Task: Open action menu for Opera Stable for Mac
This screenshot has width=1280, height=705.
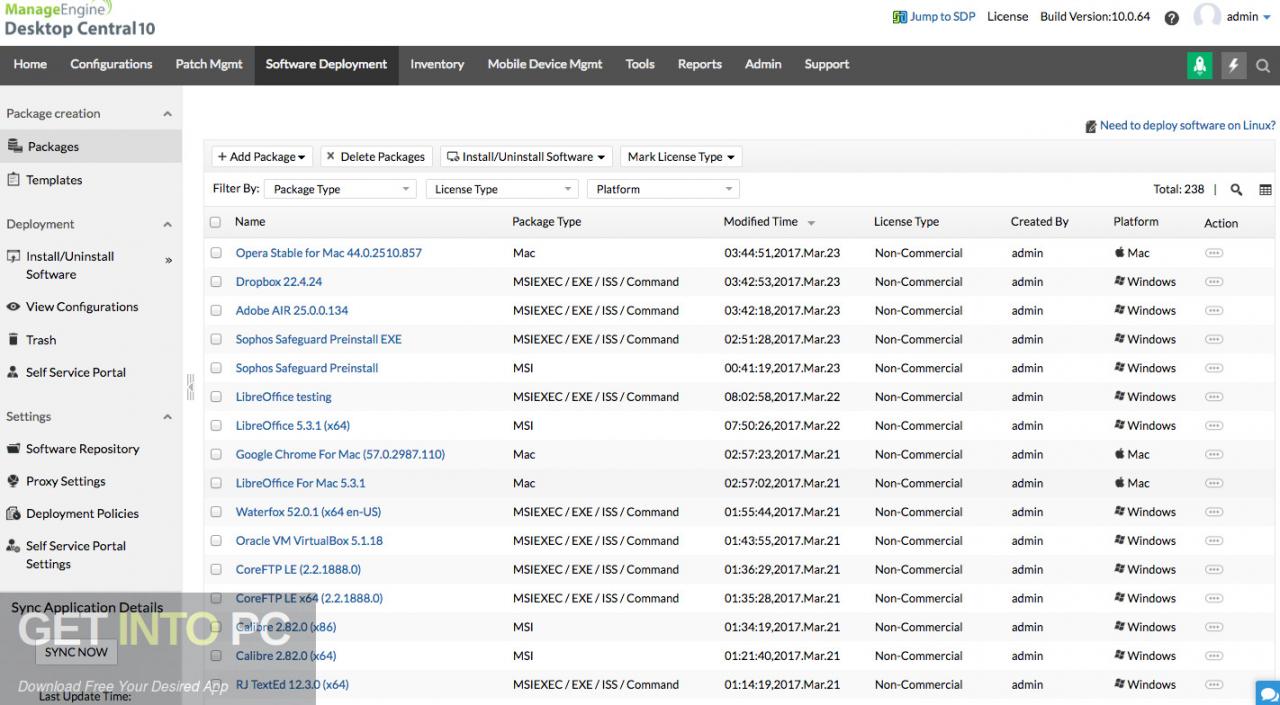Action: [1214, 253]
